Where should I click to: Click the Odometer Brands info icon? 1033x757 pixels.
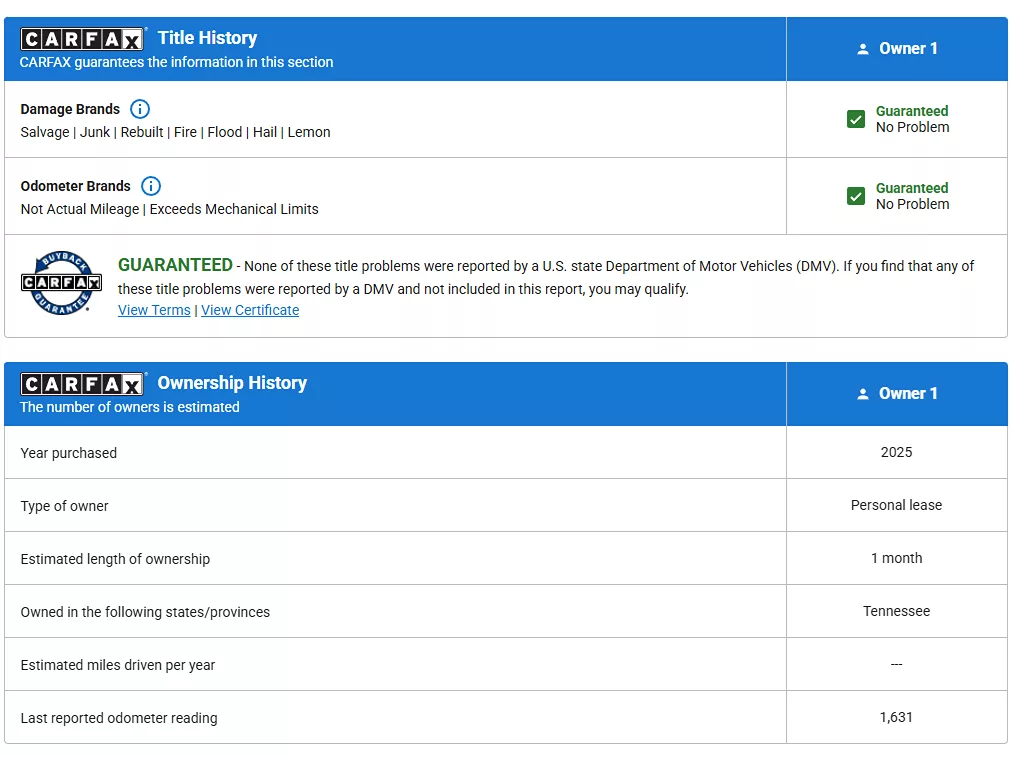[x=150, y=186]
